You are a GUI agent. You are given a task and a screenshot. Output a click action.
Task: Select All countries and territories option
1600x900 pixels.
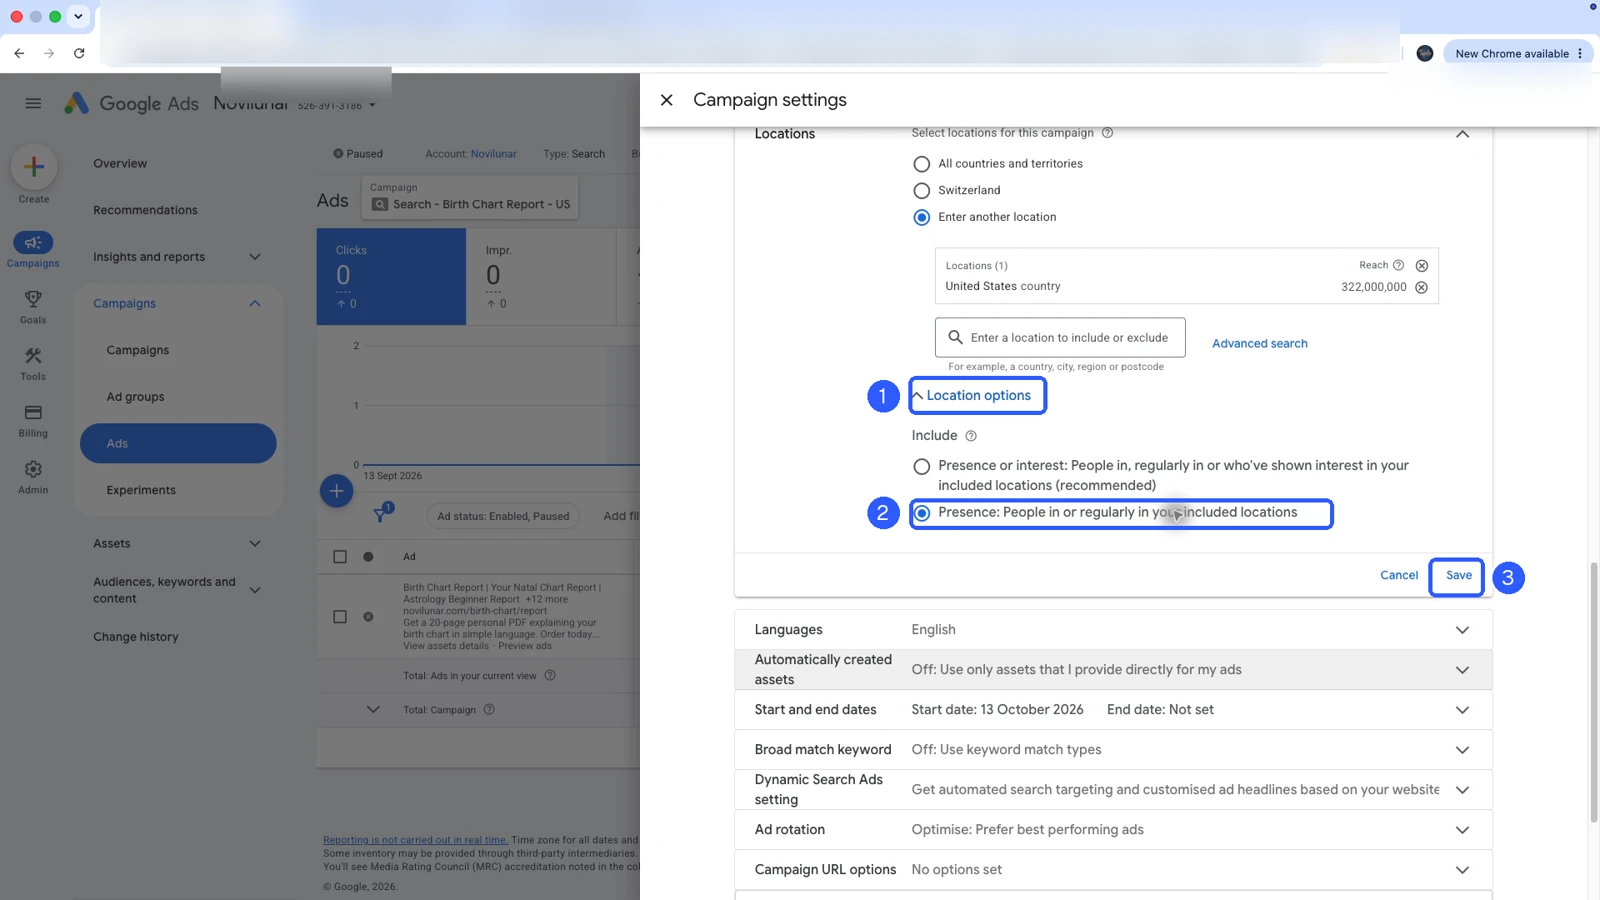click(x=921, y=164)
